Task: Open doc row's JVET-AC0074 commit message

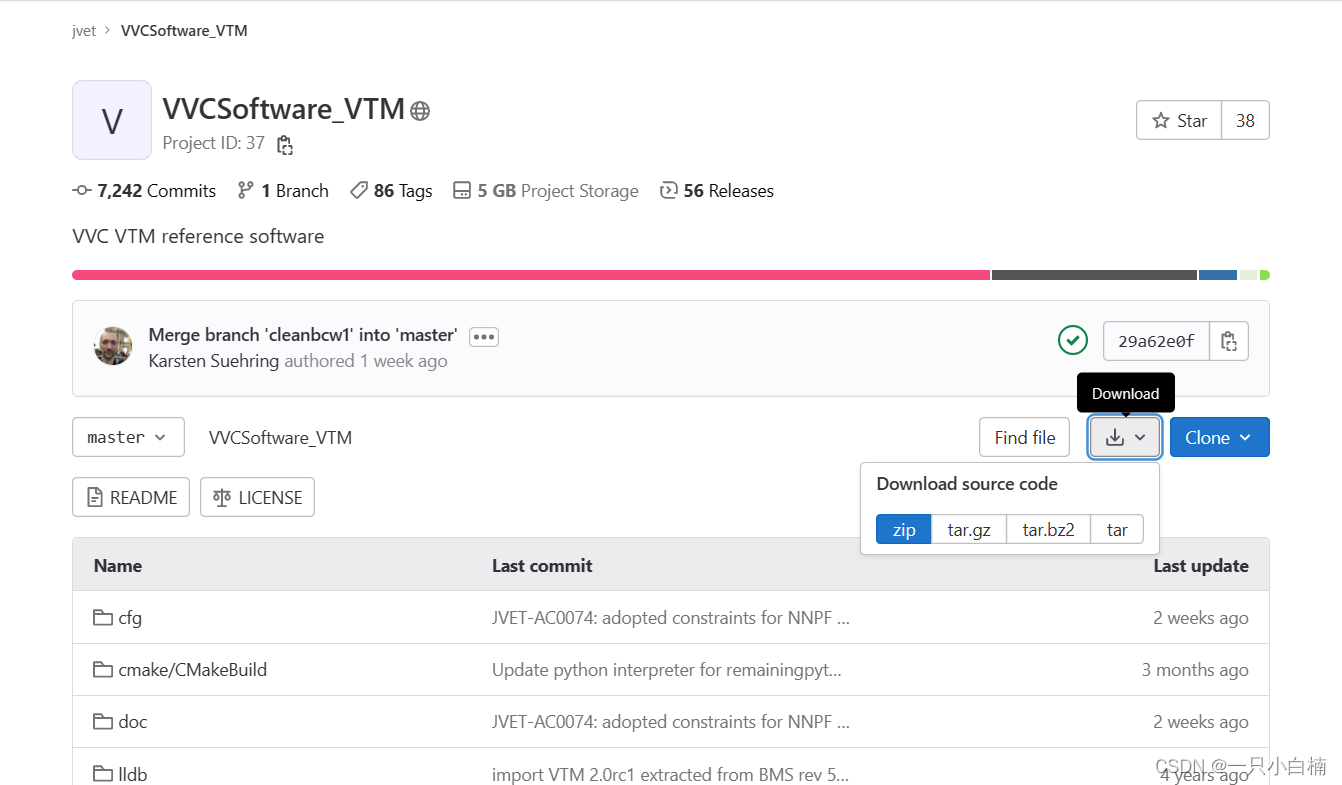Action: pos(671,722)
